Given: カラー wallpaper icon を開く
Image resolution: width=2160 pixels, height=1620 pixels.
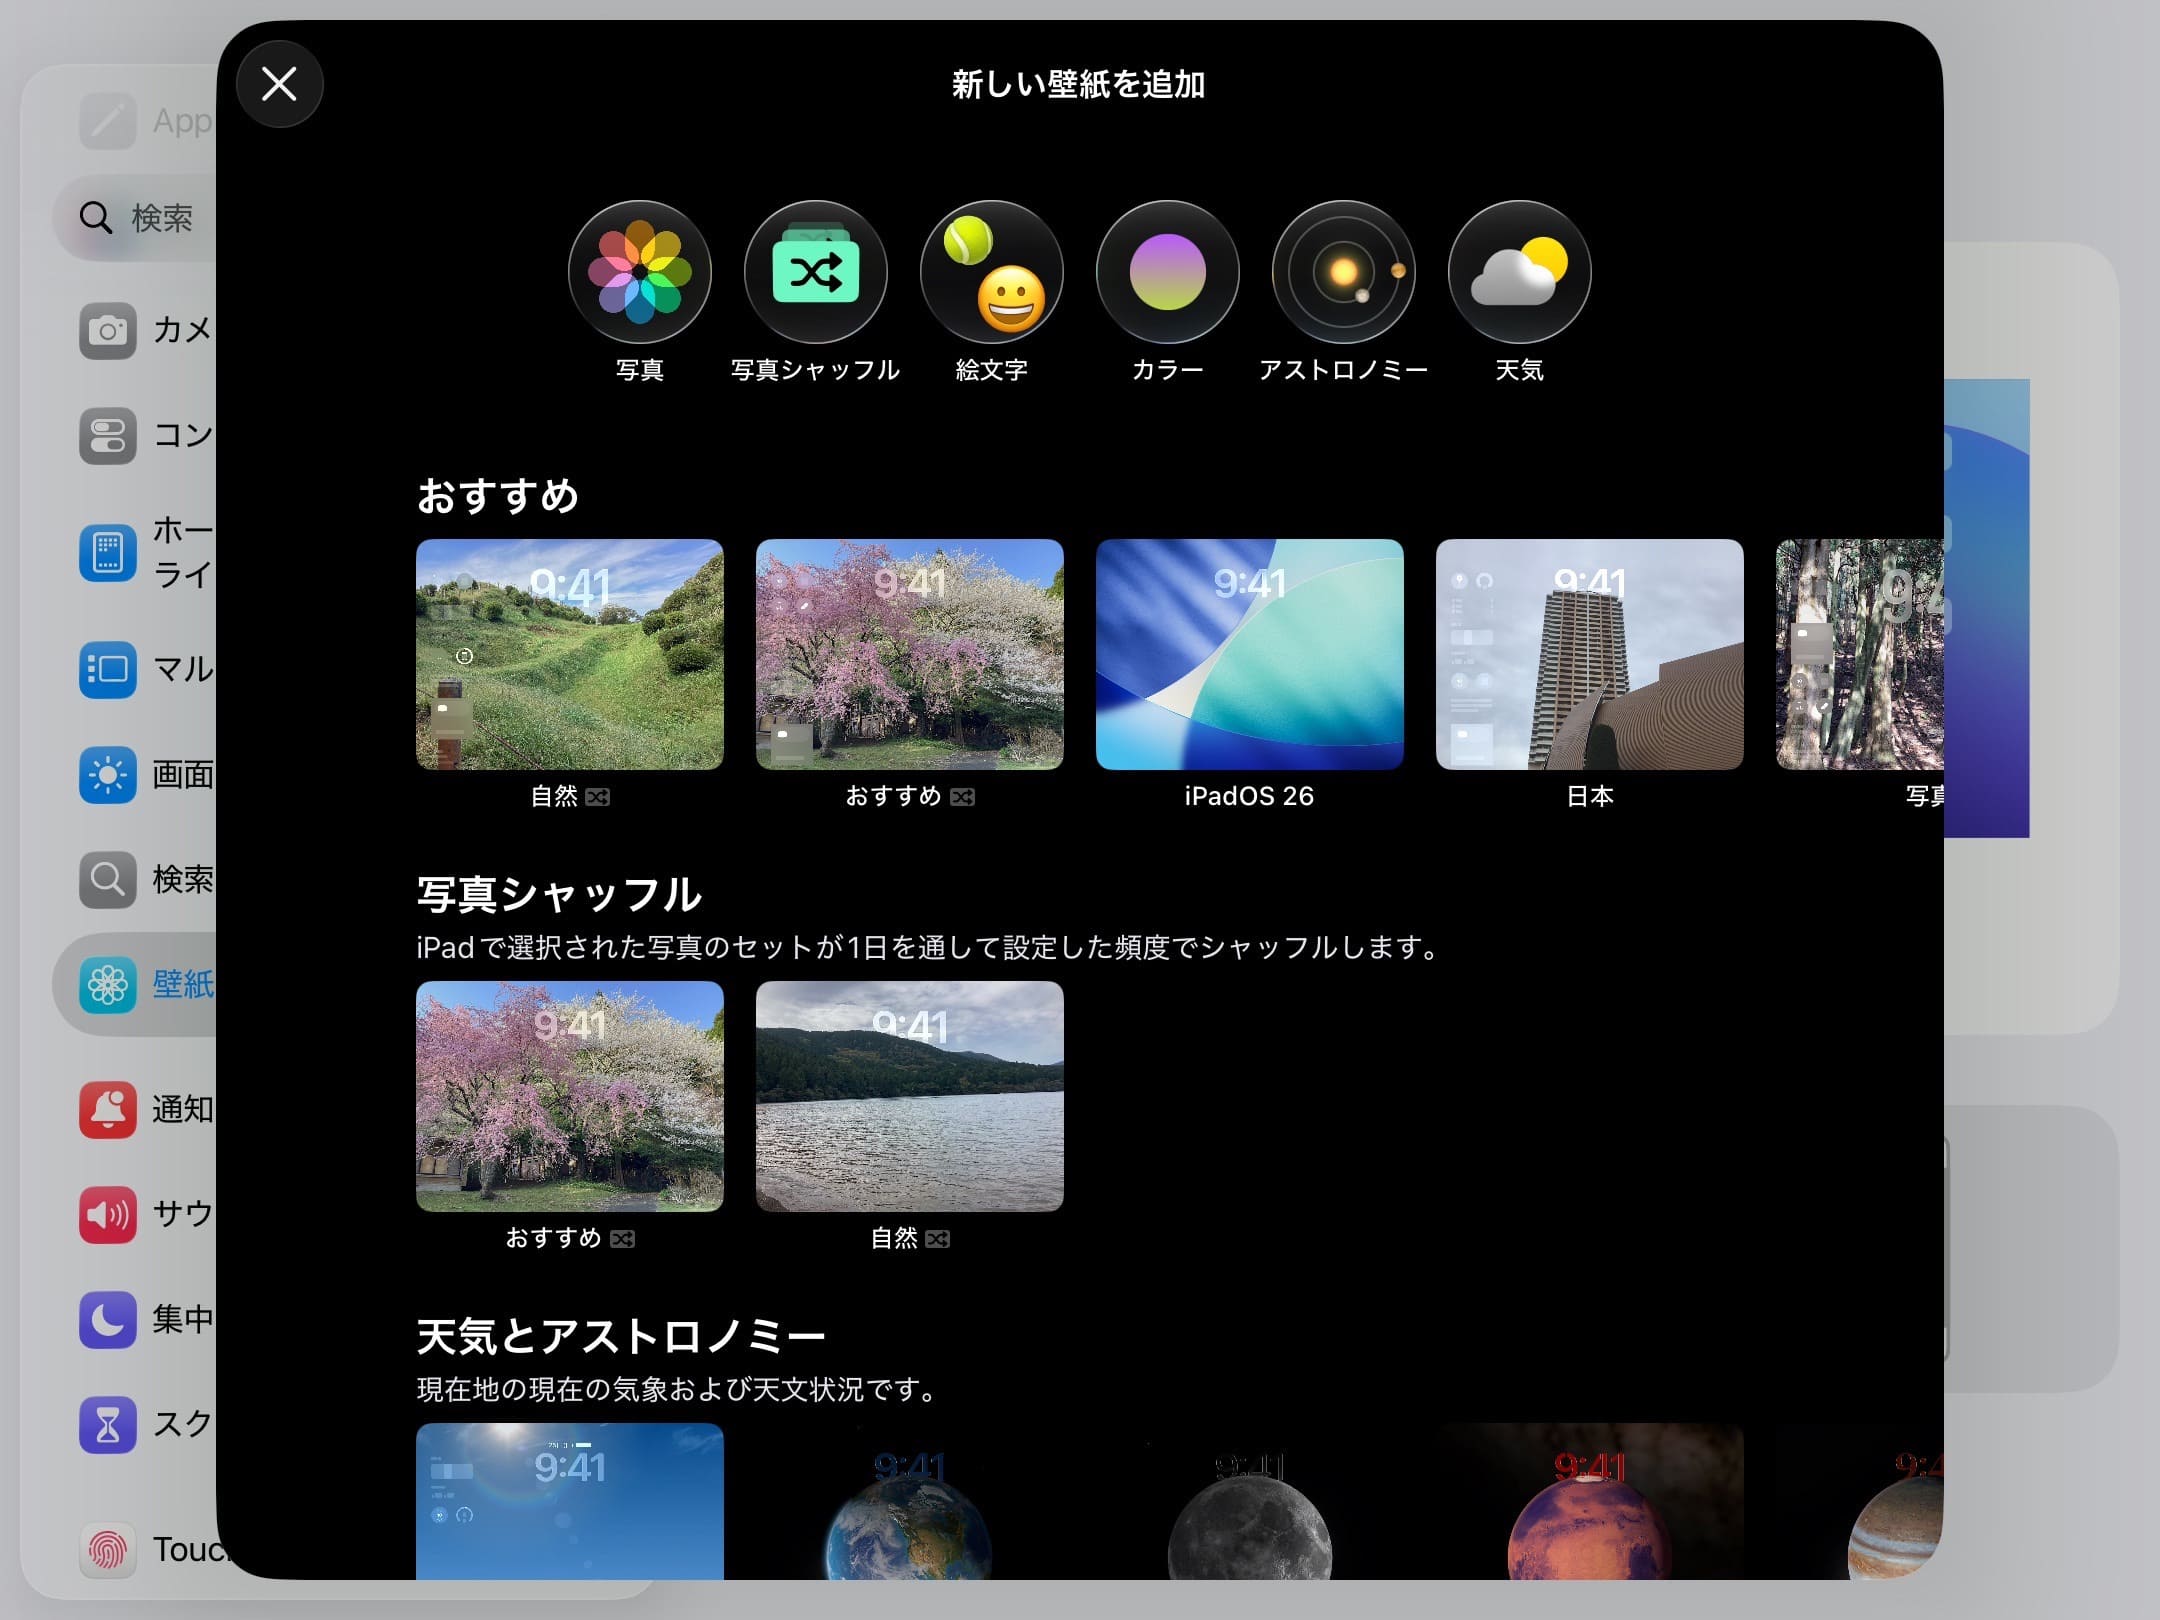Looking at the screenshot, I should click(1168, 272).
